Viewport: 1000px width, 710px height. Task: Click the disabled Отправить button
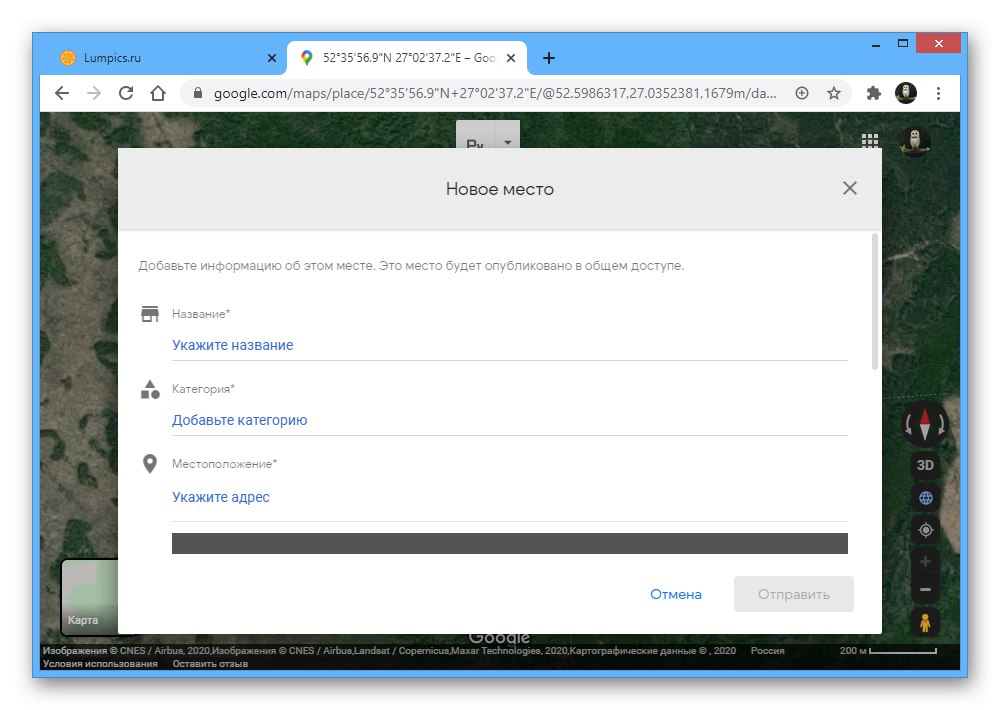pyautogui.click(x=793, y=594)
